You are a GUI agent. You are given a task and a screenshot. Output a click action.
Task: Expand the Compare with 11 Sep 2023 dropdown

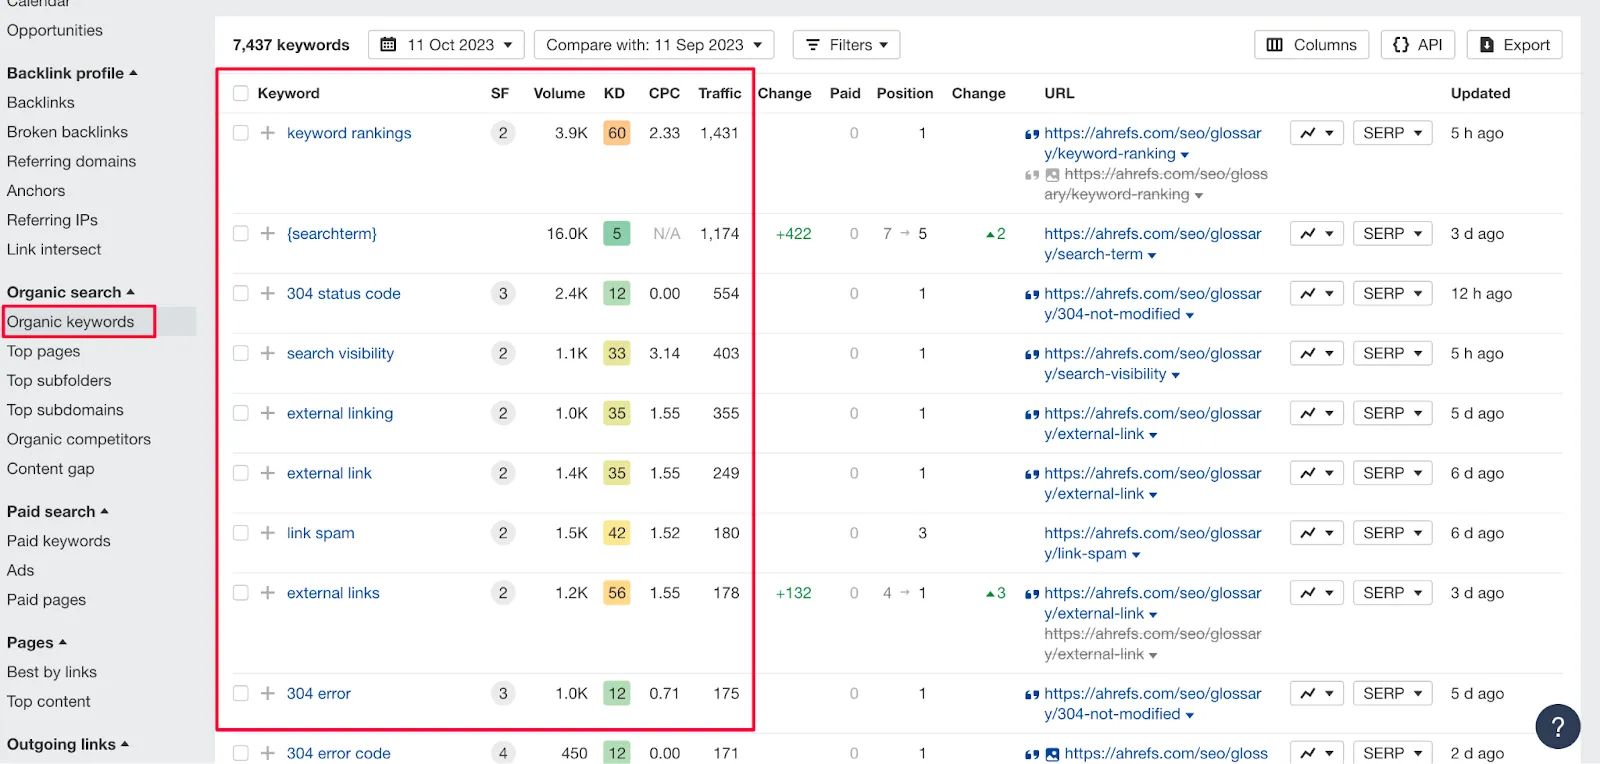tap(653, 45)
